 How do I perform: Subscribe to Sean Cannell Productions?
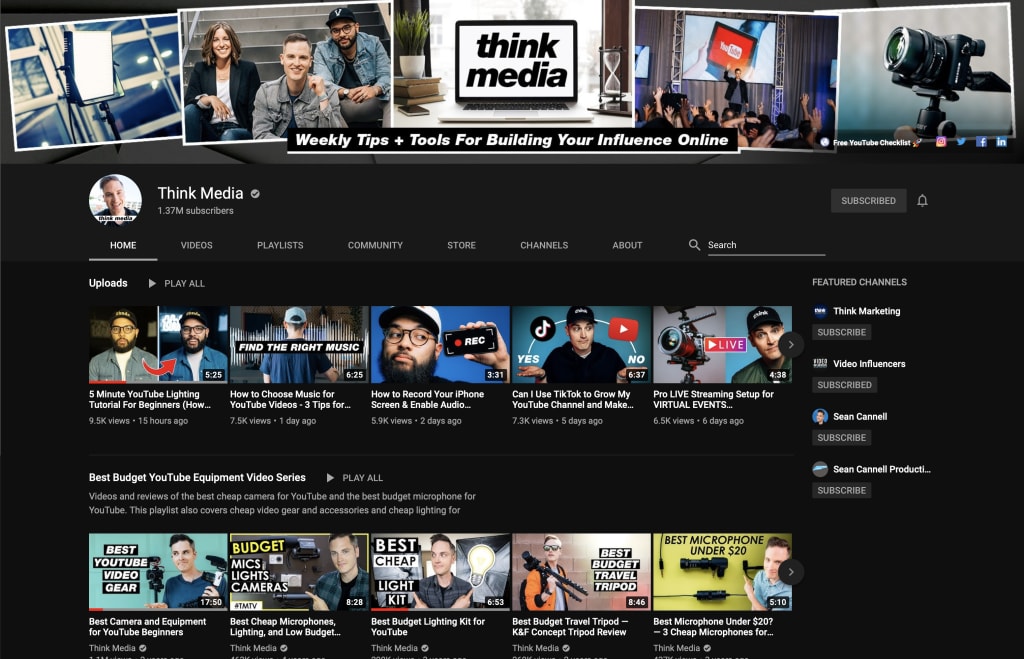pyautogui.click(x=842, y=490)
